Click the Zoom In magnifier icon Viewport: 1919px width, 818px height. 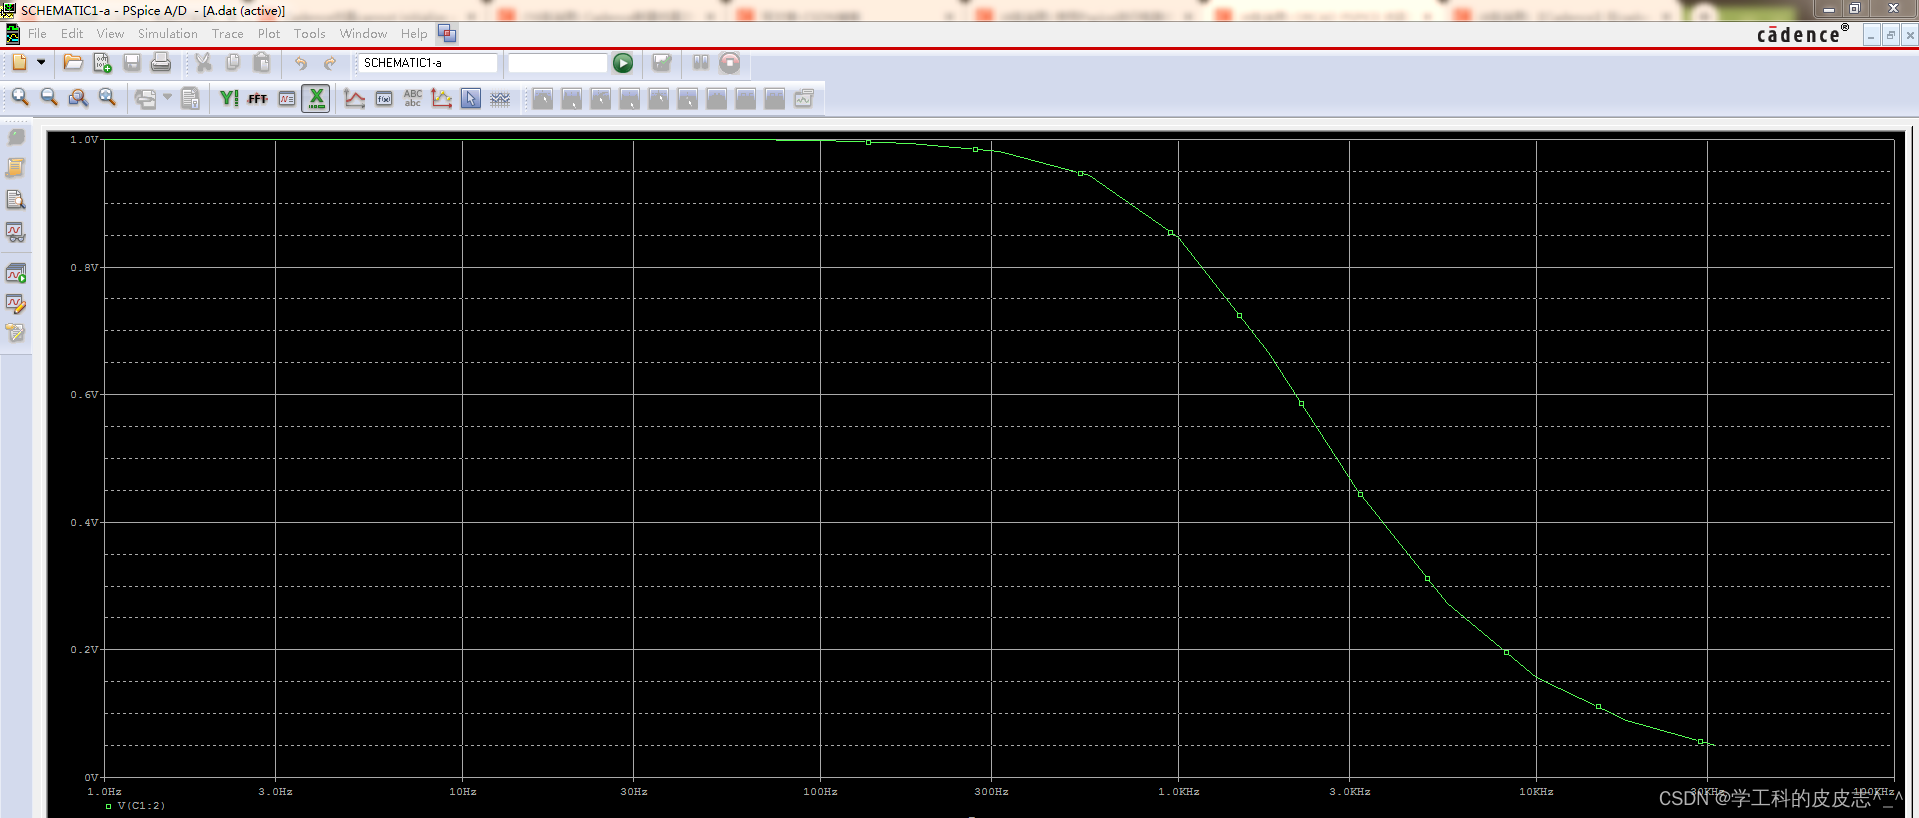coord(20,97)
